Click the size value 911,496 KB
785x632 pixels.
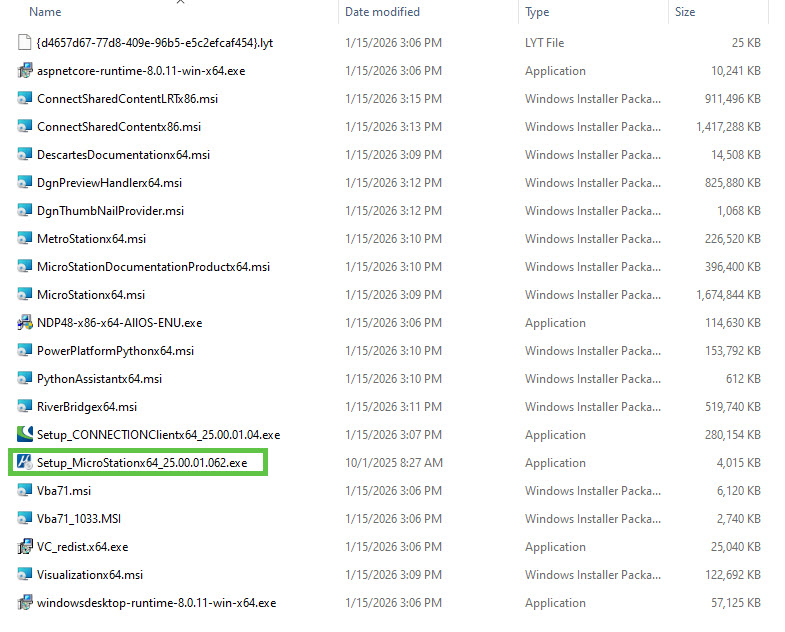click(x=733, y=99)
